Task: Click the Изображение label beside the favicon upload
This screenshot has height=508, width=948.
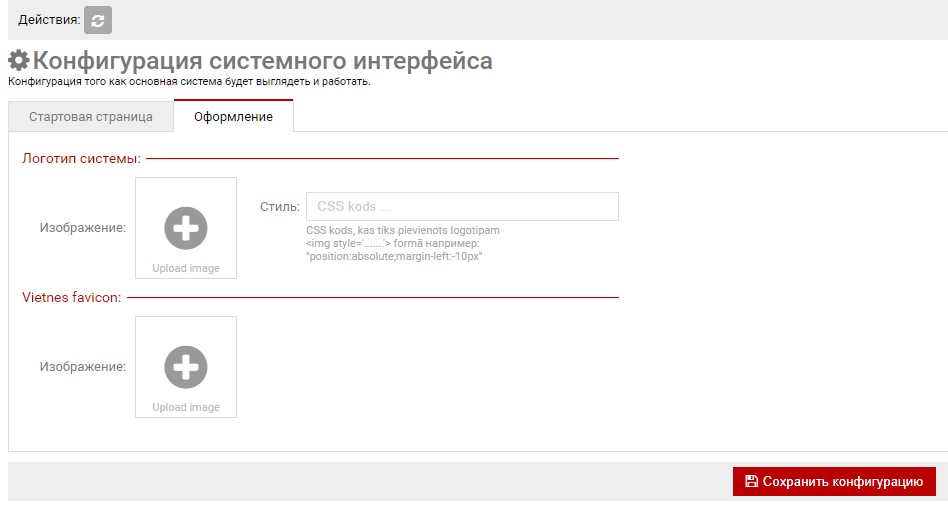Action: (83, 367)
